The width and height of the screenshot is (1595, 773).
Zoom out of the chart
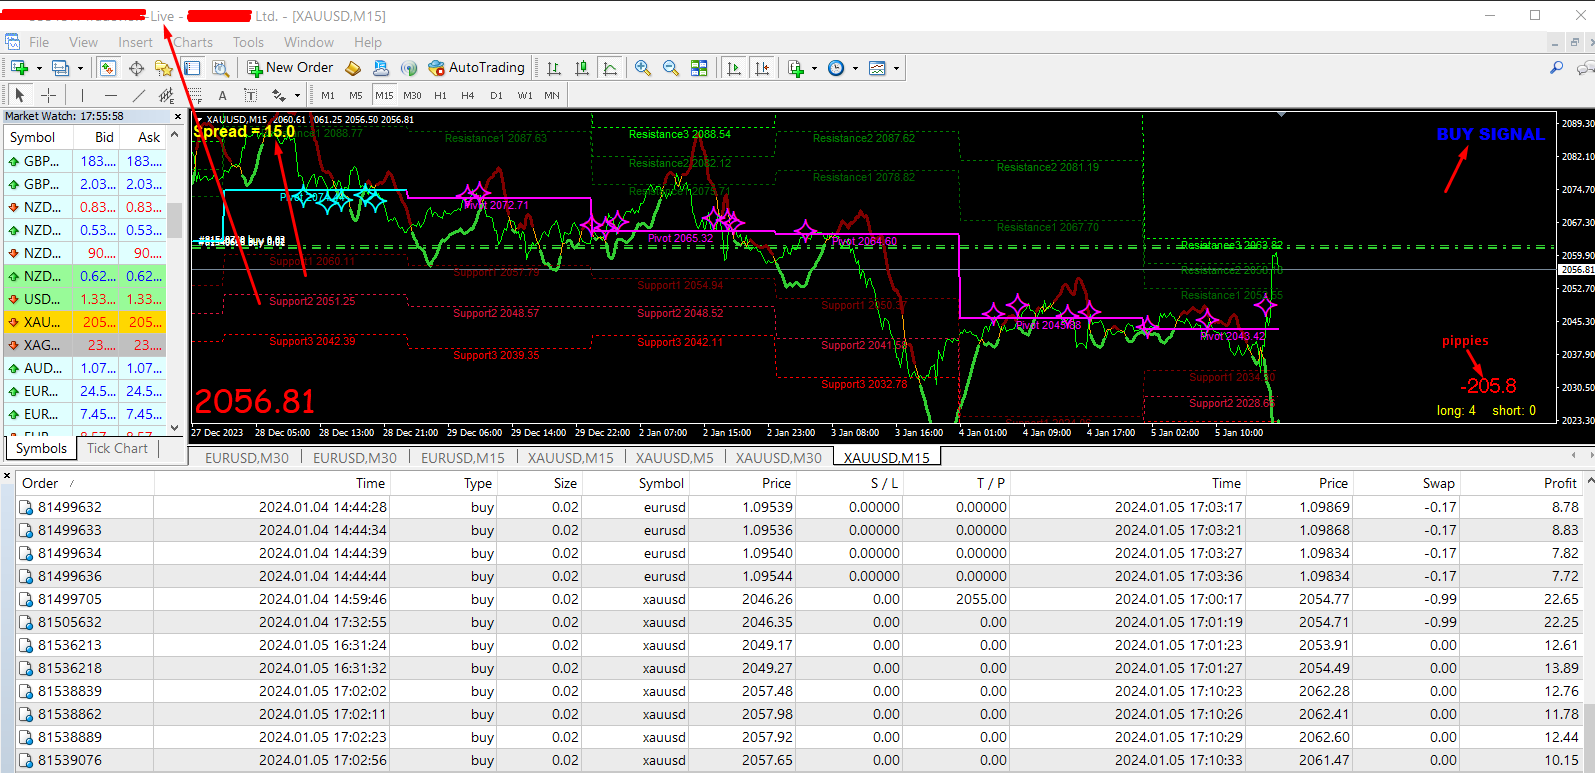(x=670, y=68)
